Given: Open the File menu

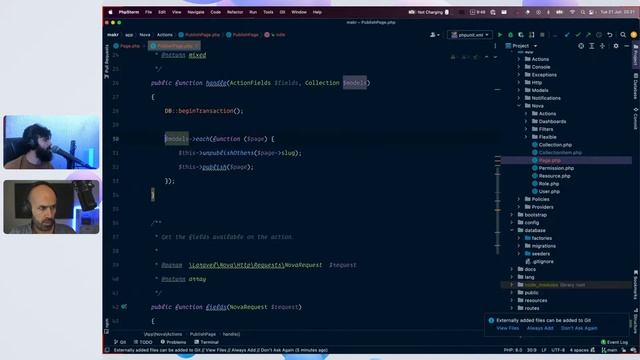Looking at the screenshot, I should pyautogui.click(x=149, y=12).
